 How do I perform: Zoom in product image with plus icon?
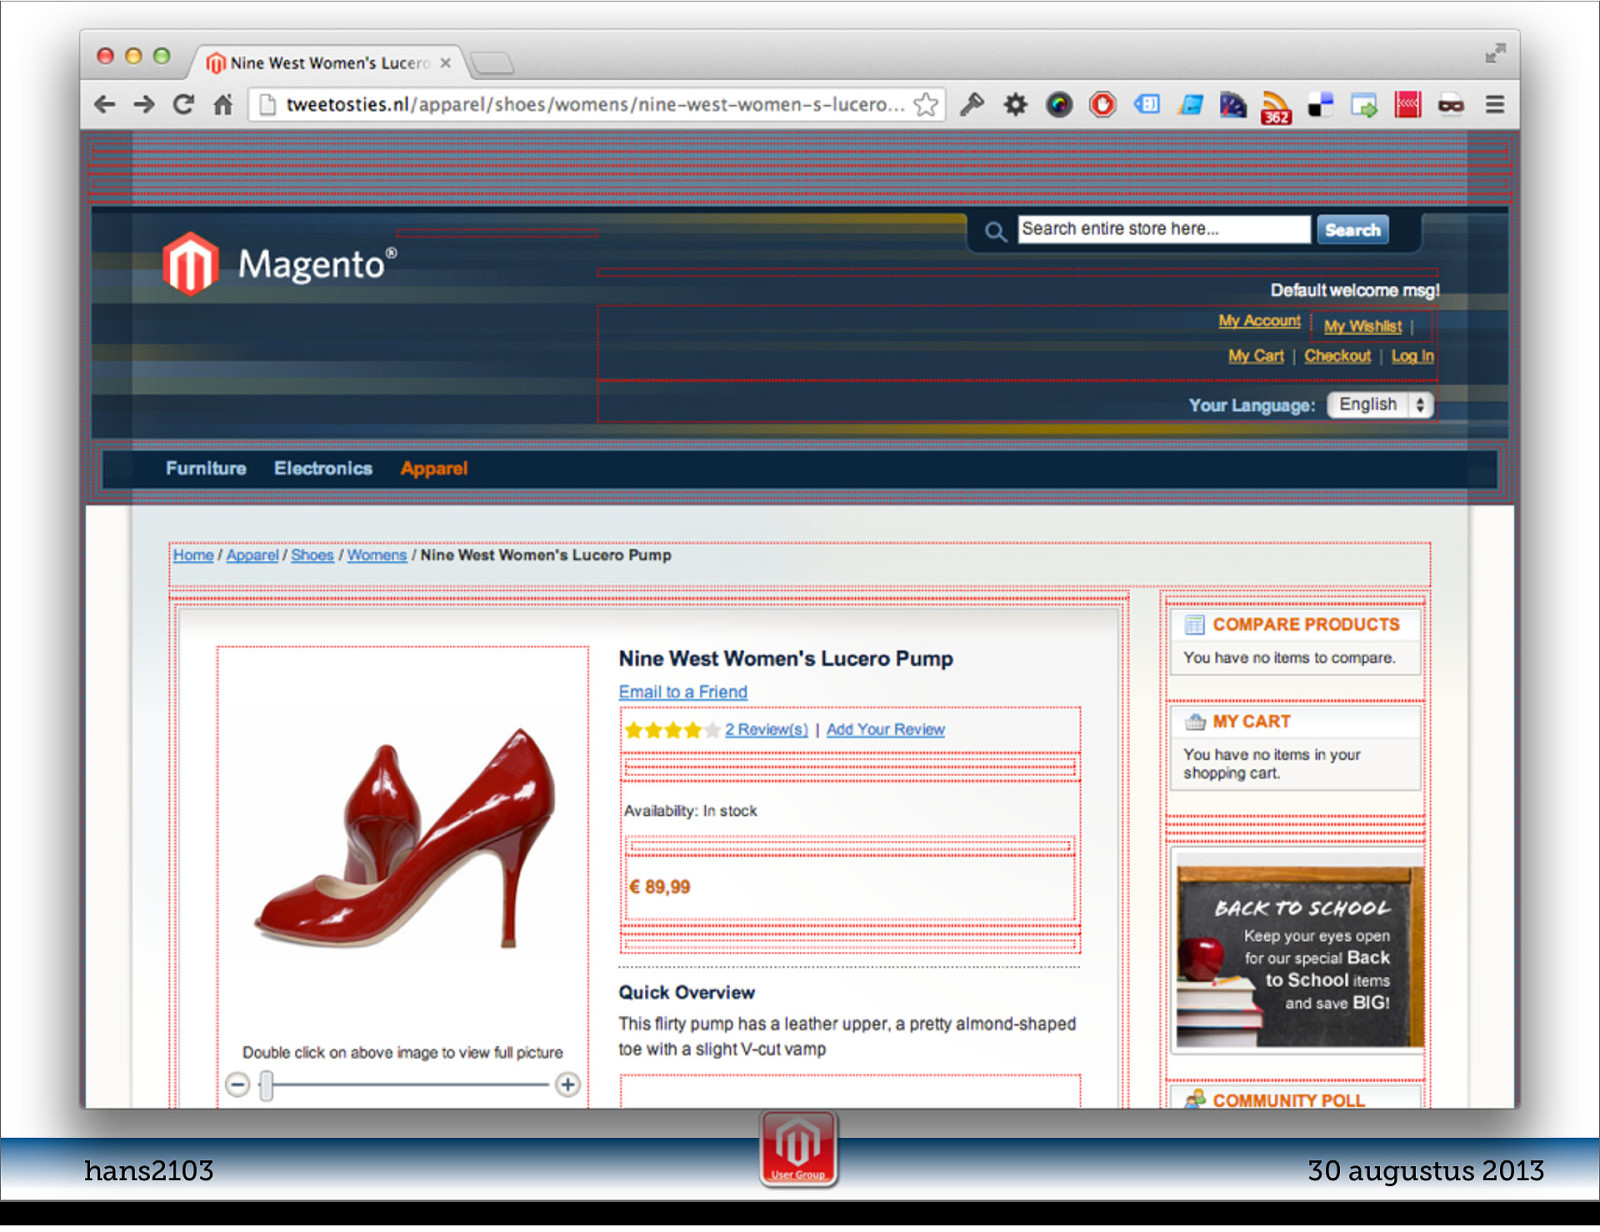(x=568, y=1084)
